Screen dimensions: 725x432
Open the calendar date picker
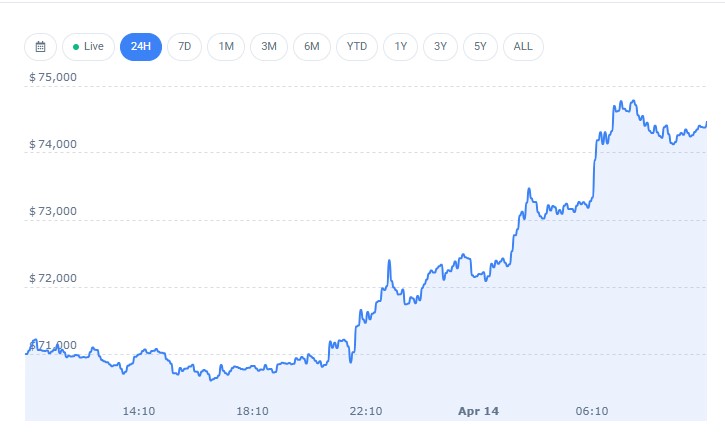coord(40,47)
